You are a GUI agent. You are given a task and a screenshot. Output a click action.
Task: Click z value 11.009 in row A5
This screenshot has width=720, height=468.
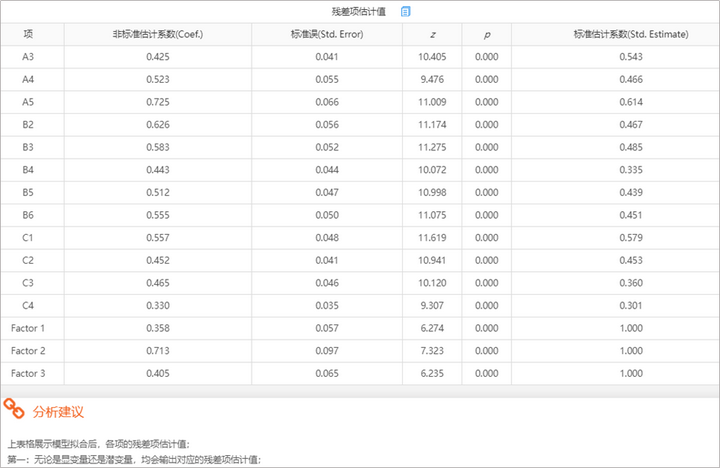[432, 101]
